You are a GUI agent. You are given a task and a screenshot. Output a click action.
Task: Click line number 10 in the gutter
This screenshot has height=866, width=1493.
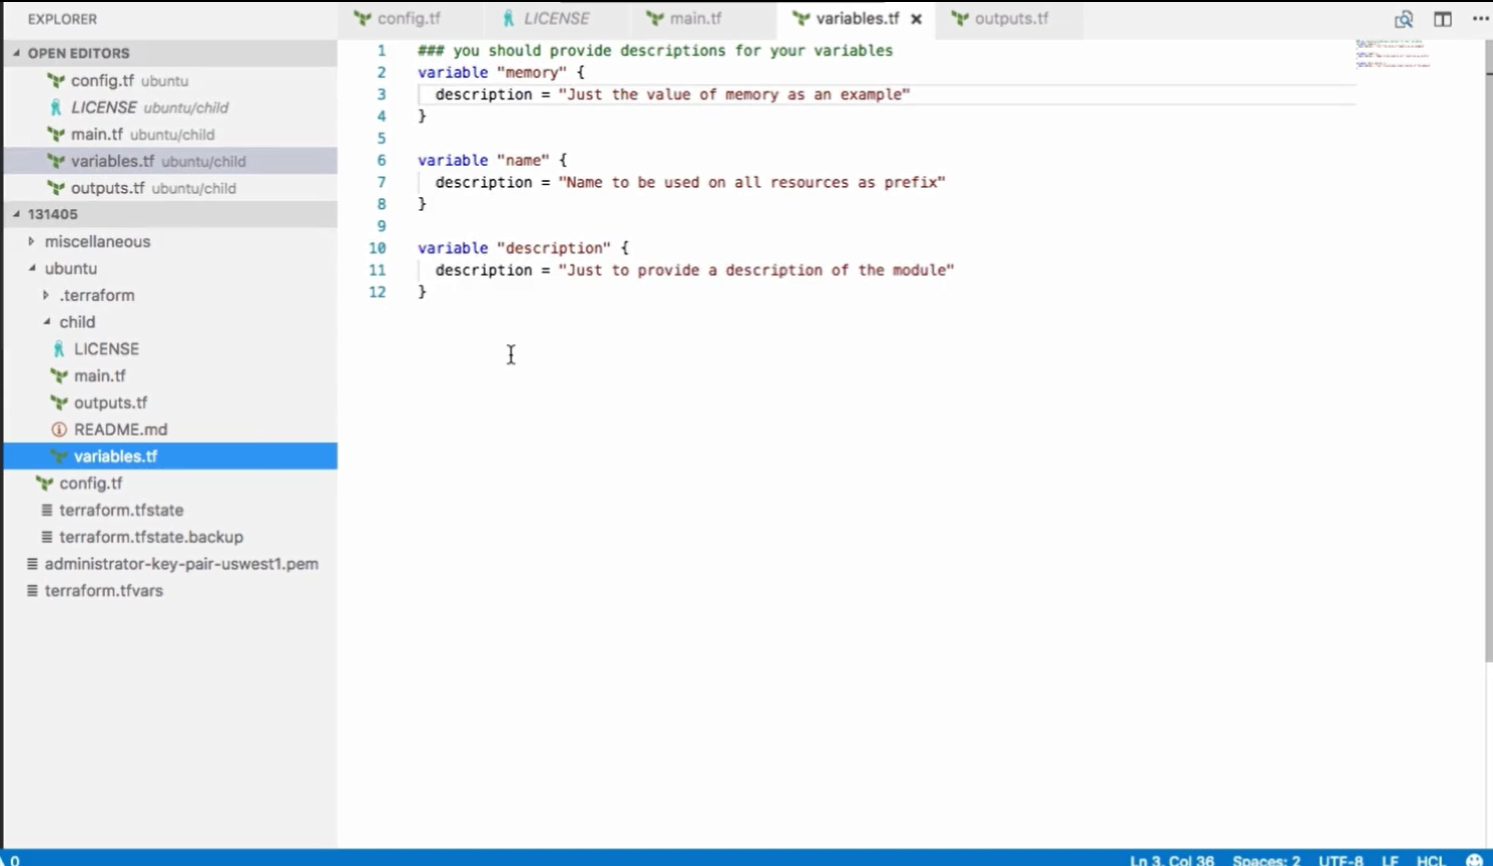coord(377,248)
